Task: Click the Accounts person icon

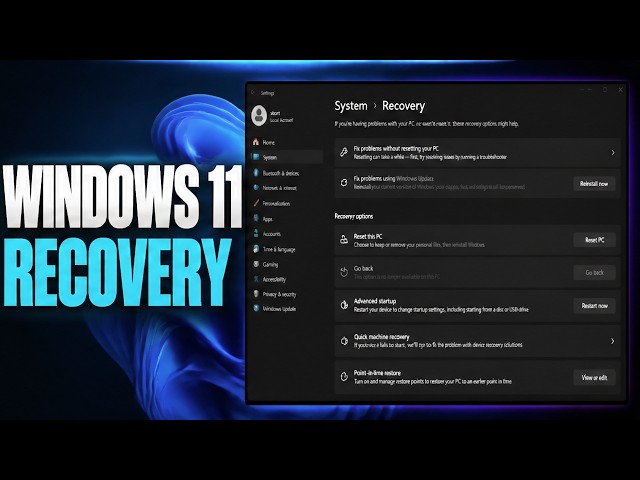Action: 256,233
